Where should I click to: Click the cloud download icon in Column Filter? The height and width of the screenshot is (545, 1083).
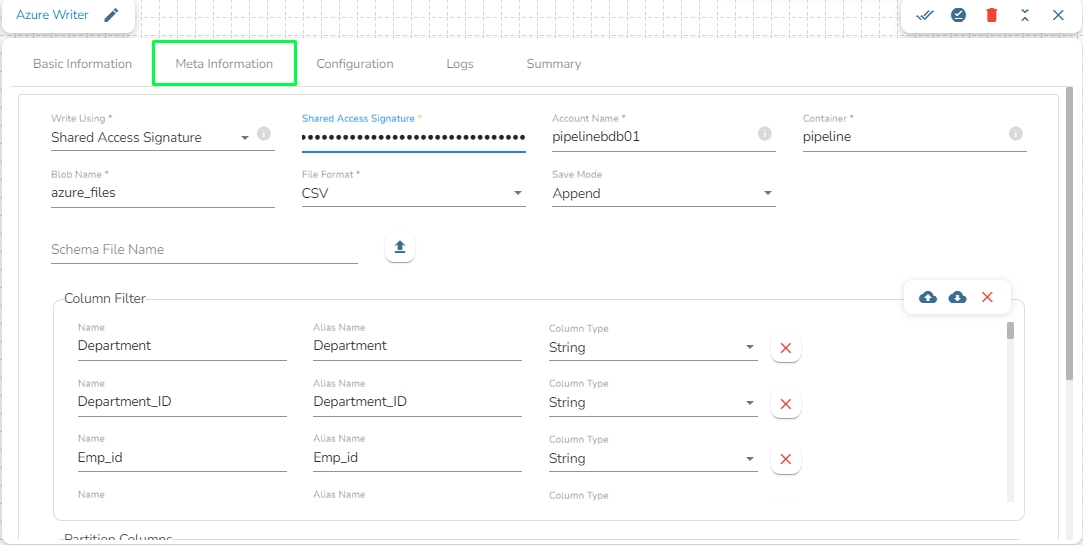point(957,297)
